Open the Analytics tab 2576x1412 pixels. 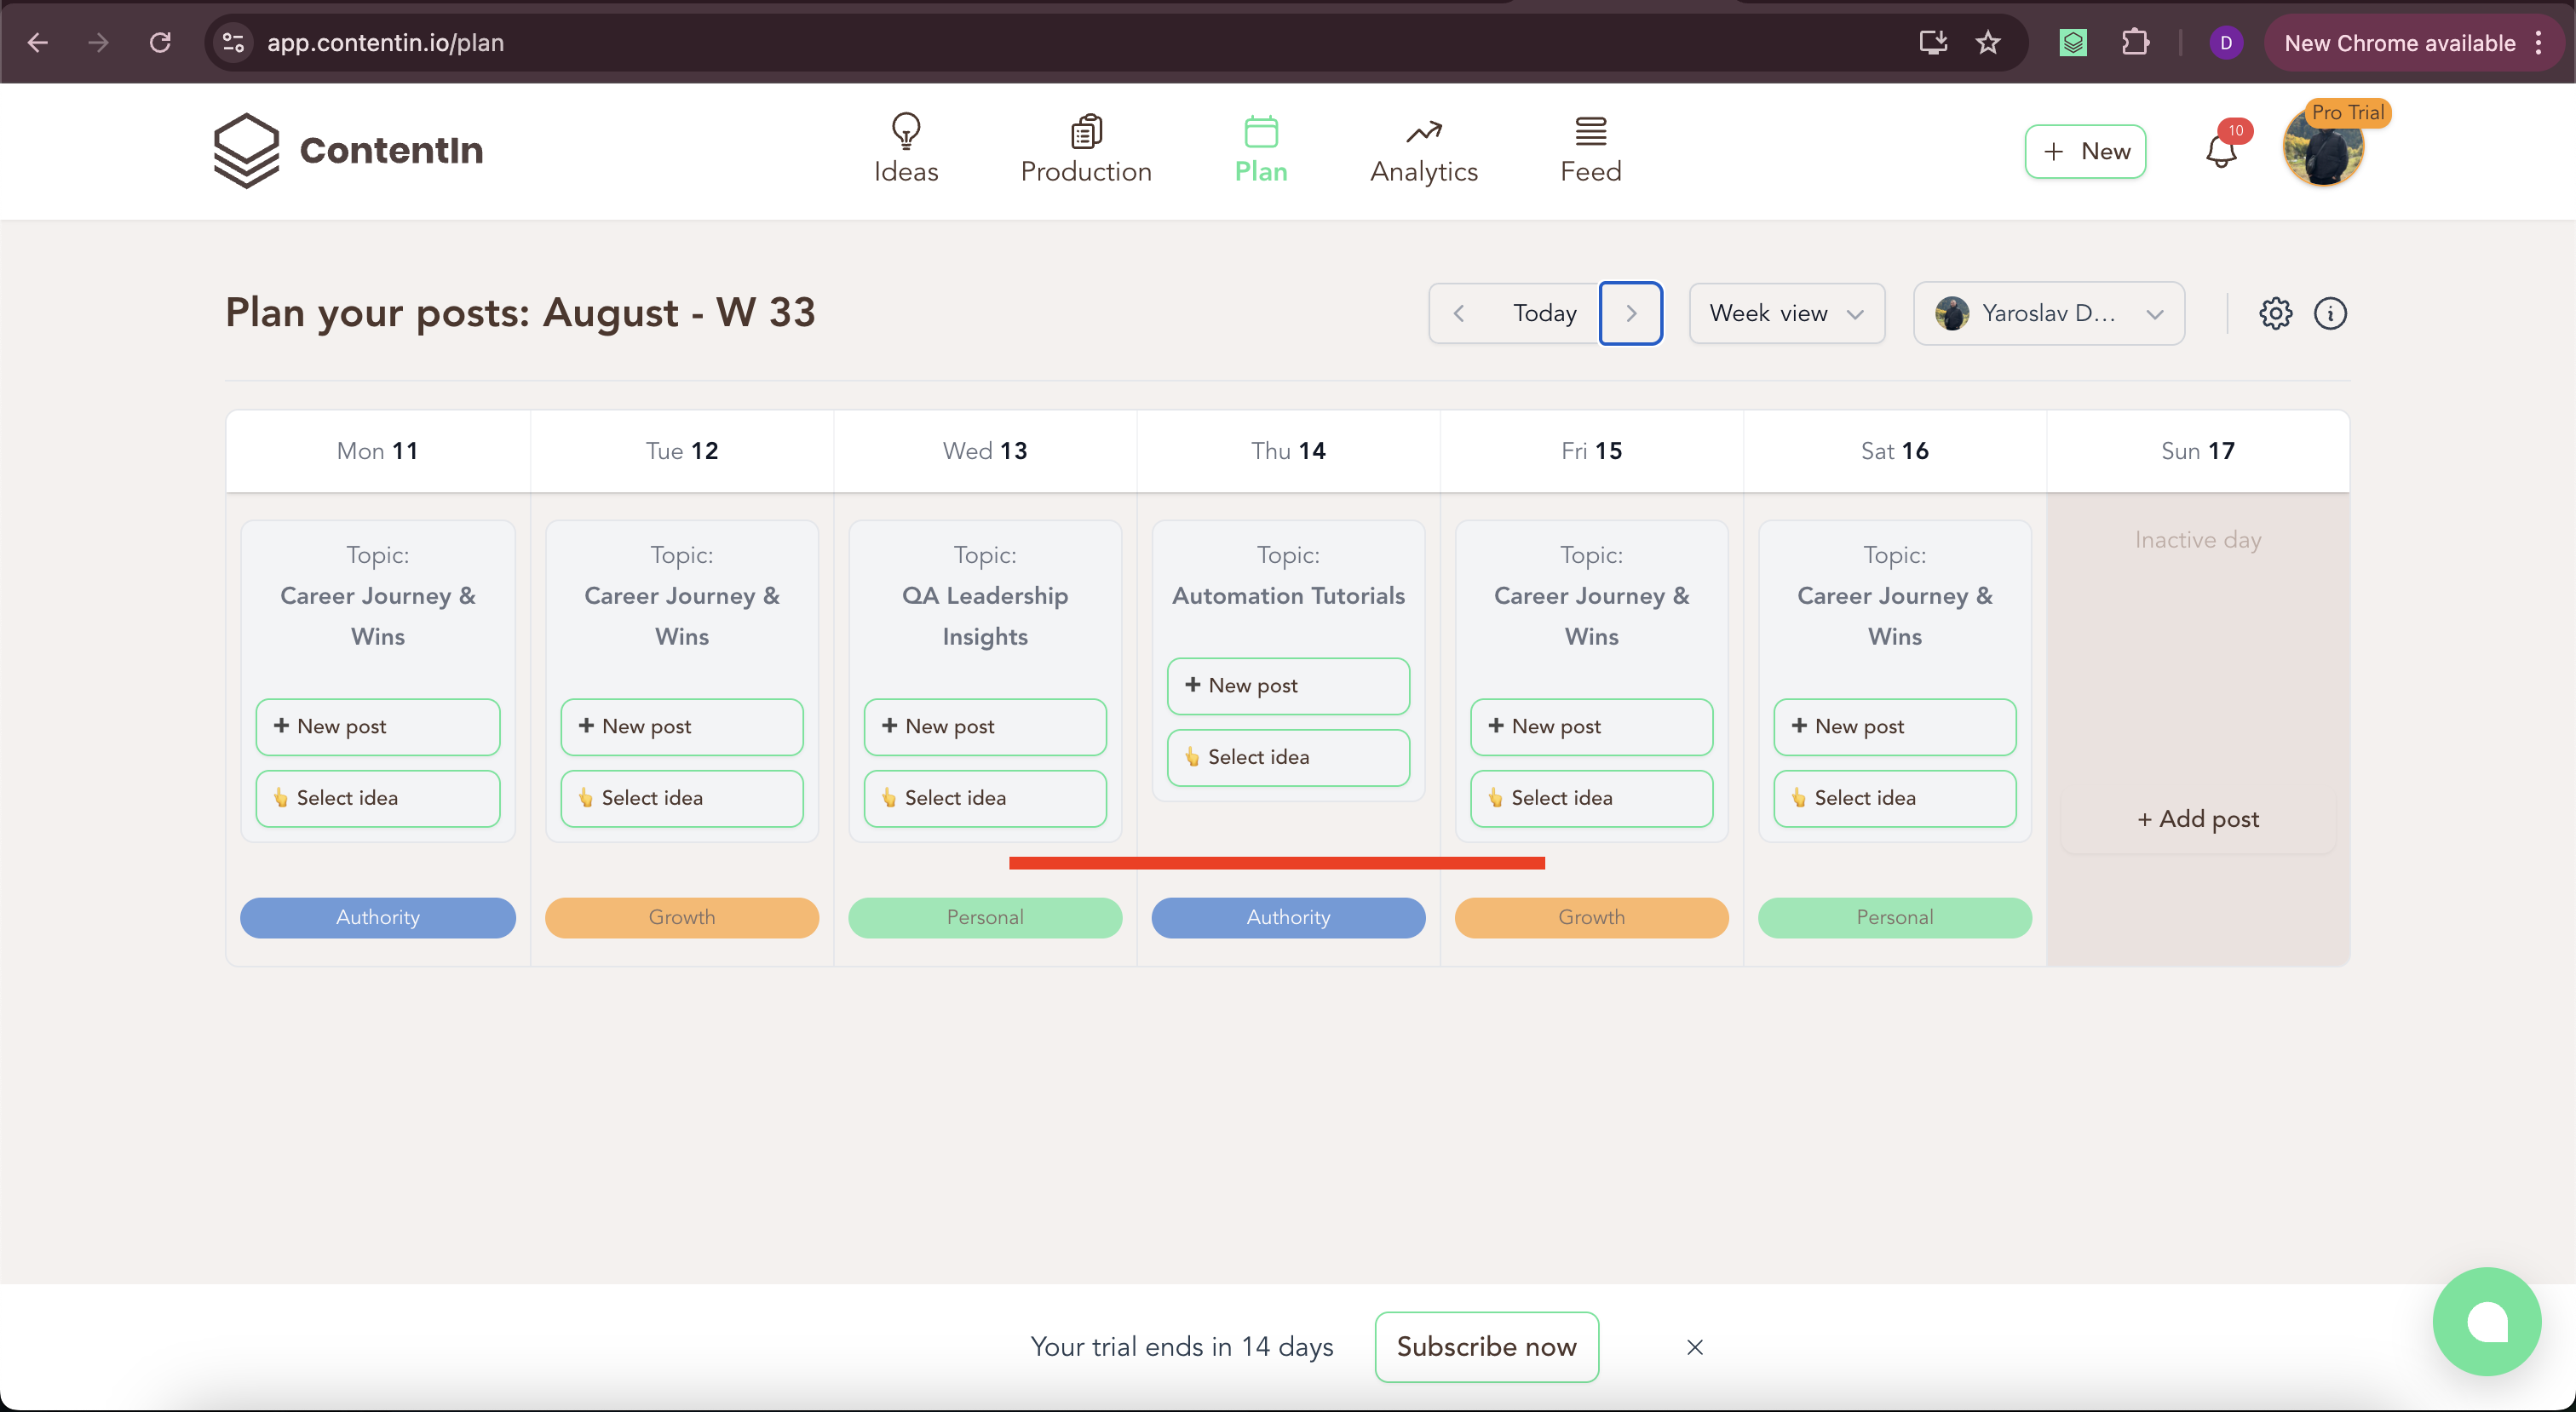(1424, 149)
